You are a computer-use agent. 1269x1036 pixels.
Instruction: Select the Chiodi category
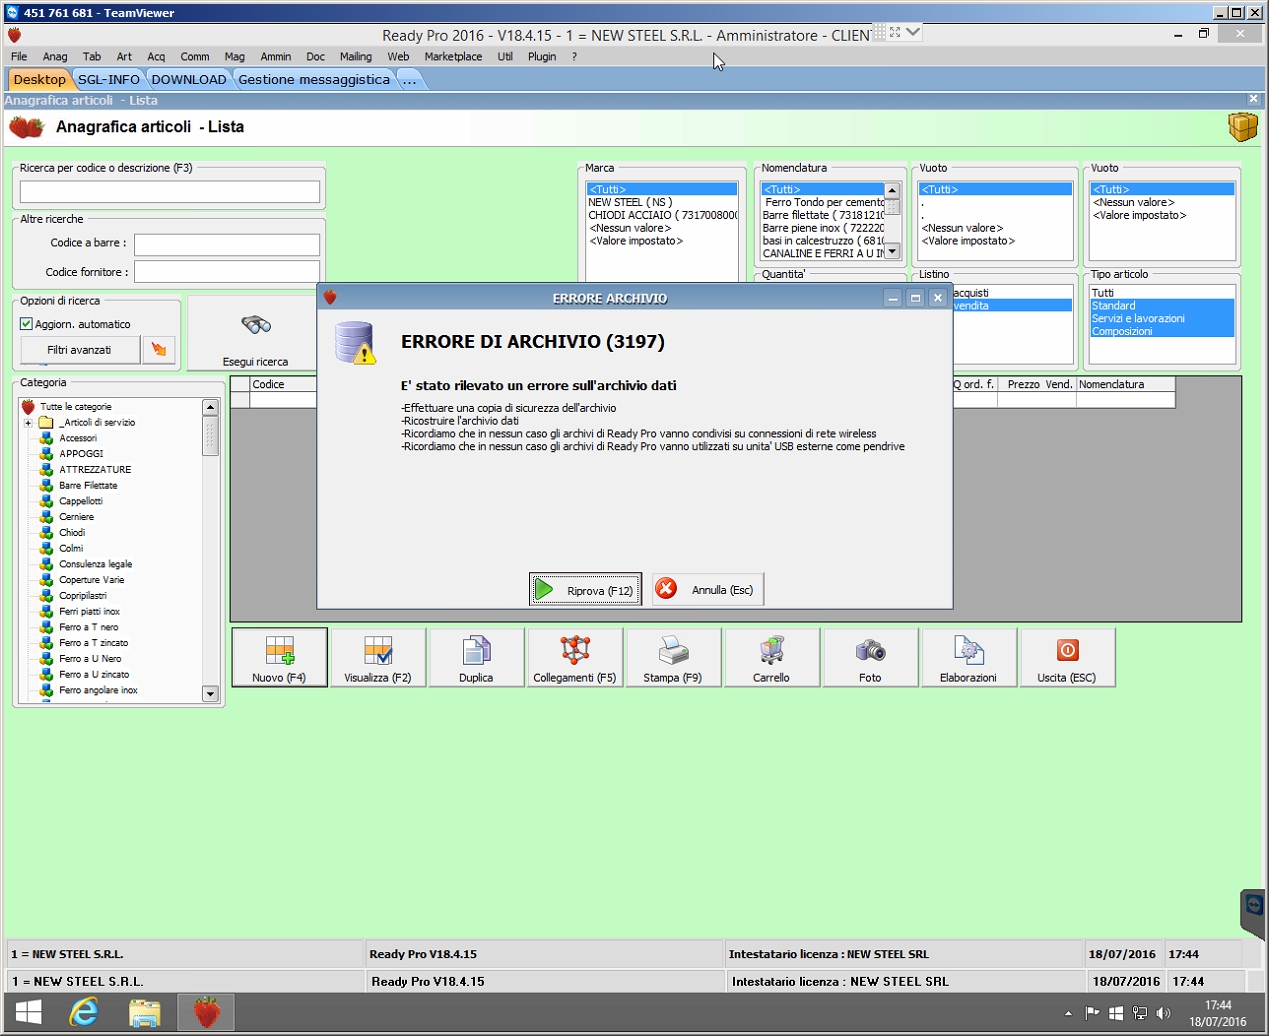[x=72, y=533]
